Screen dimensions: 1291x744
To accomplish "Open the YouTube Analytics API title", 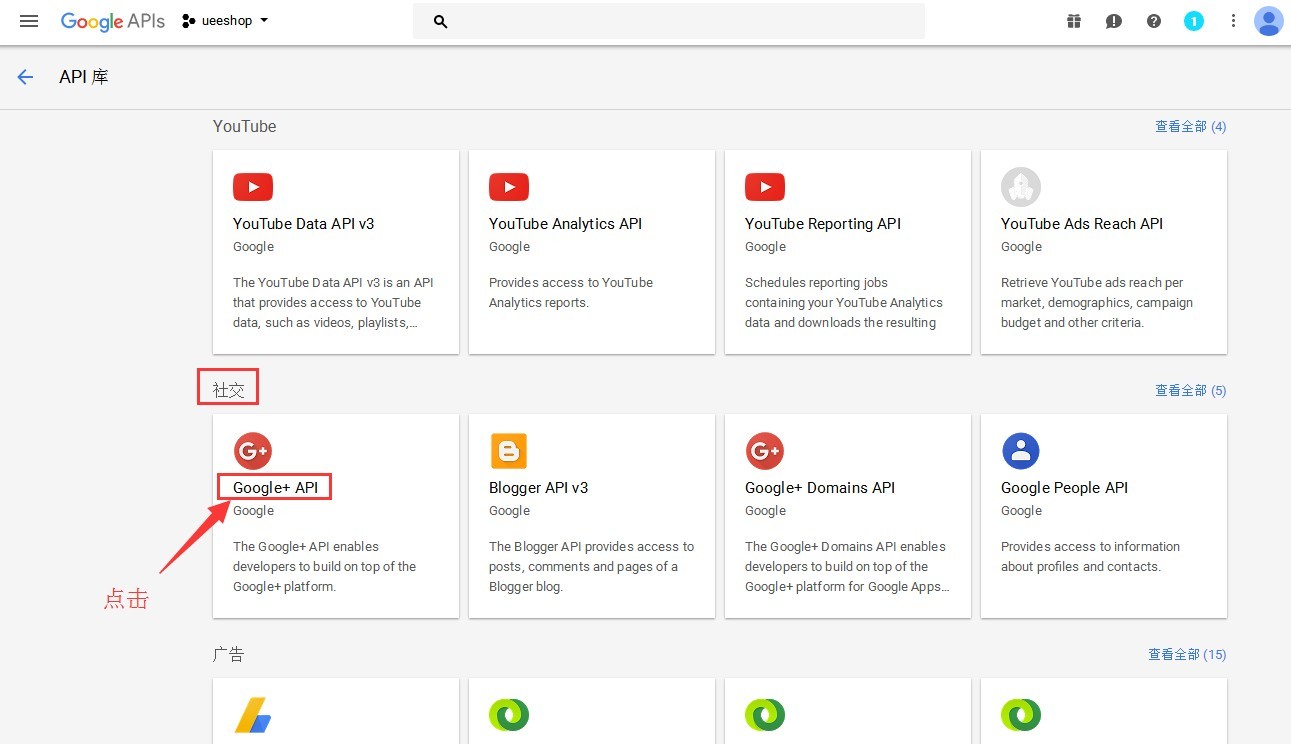I will click(566, 224).
